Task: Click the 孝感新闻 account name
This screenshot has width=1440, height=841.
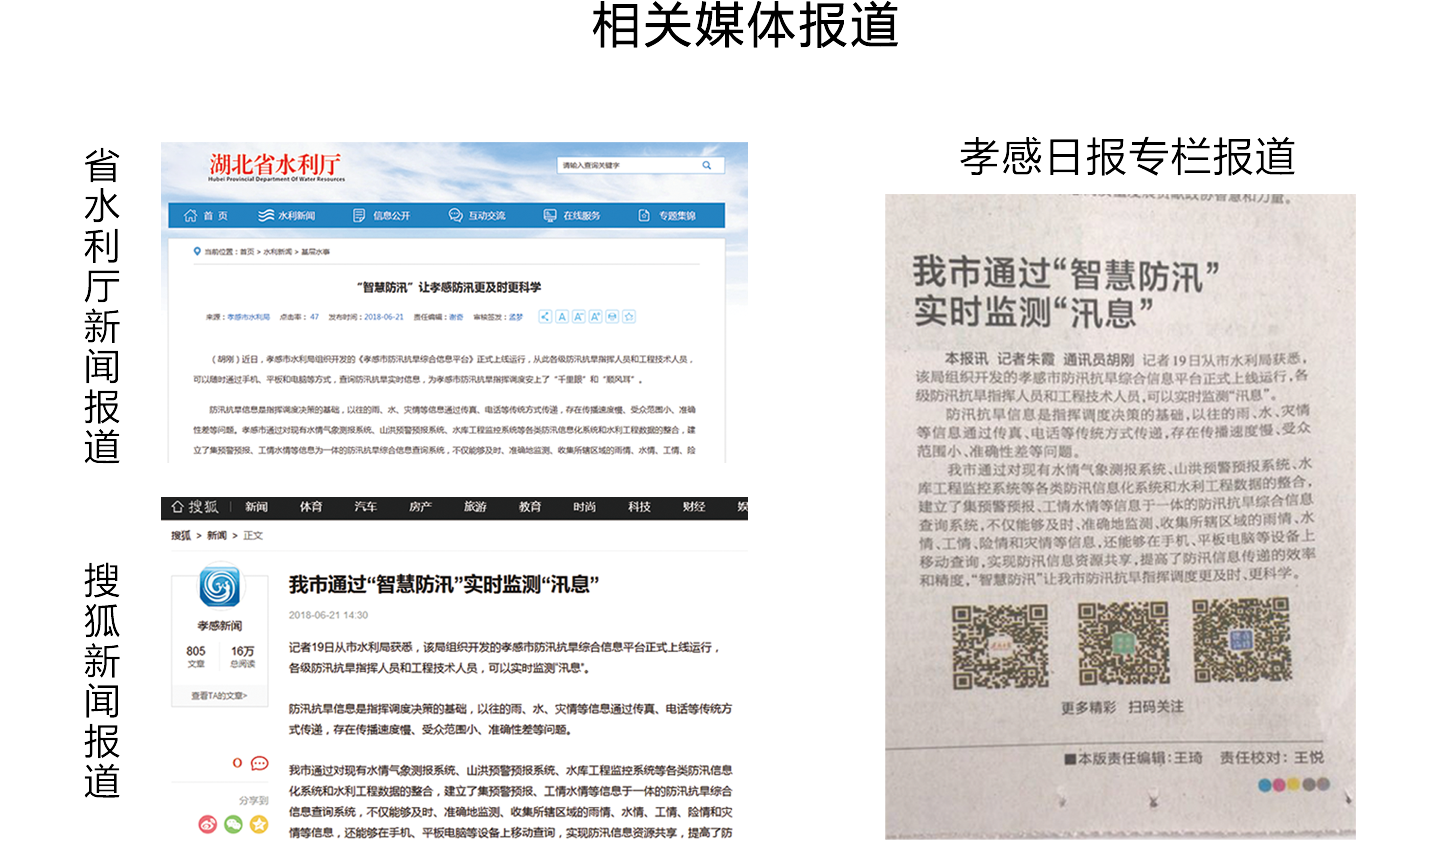Action: coord(220,626)
